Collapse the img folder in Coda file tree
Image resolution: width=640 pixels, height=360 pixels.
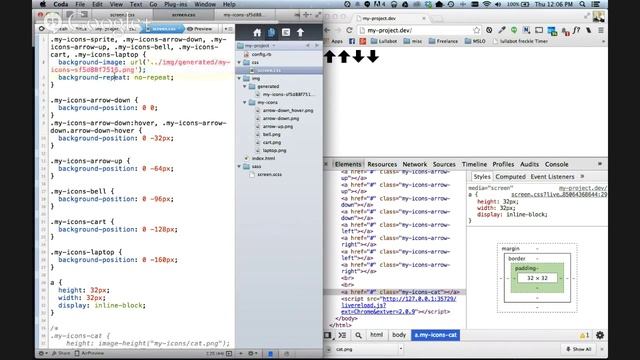(x=239, y=78)
